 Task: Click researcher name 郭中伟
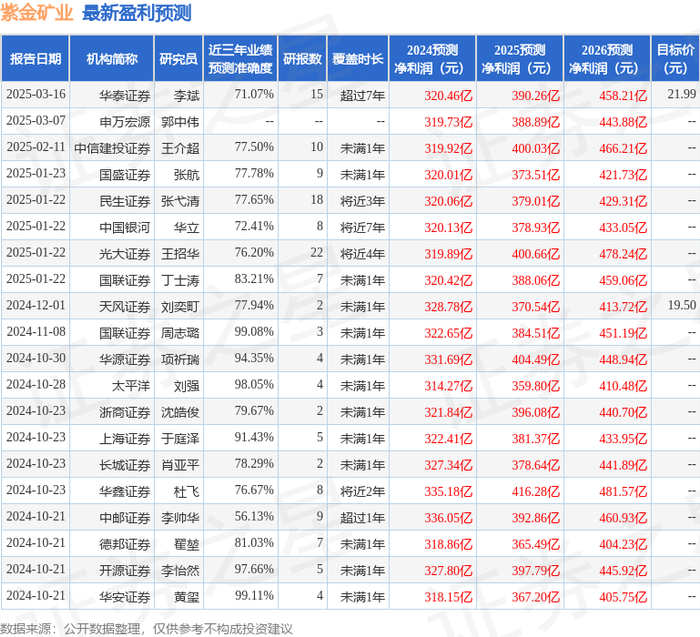pos(180,122)
